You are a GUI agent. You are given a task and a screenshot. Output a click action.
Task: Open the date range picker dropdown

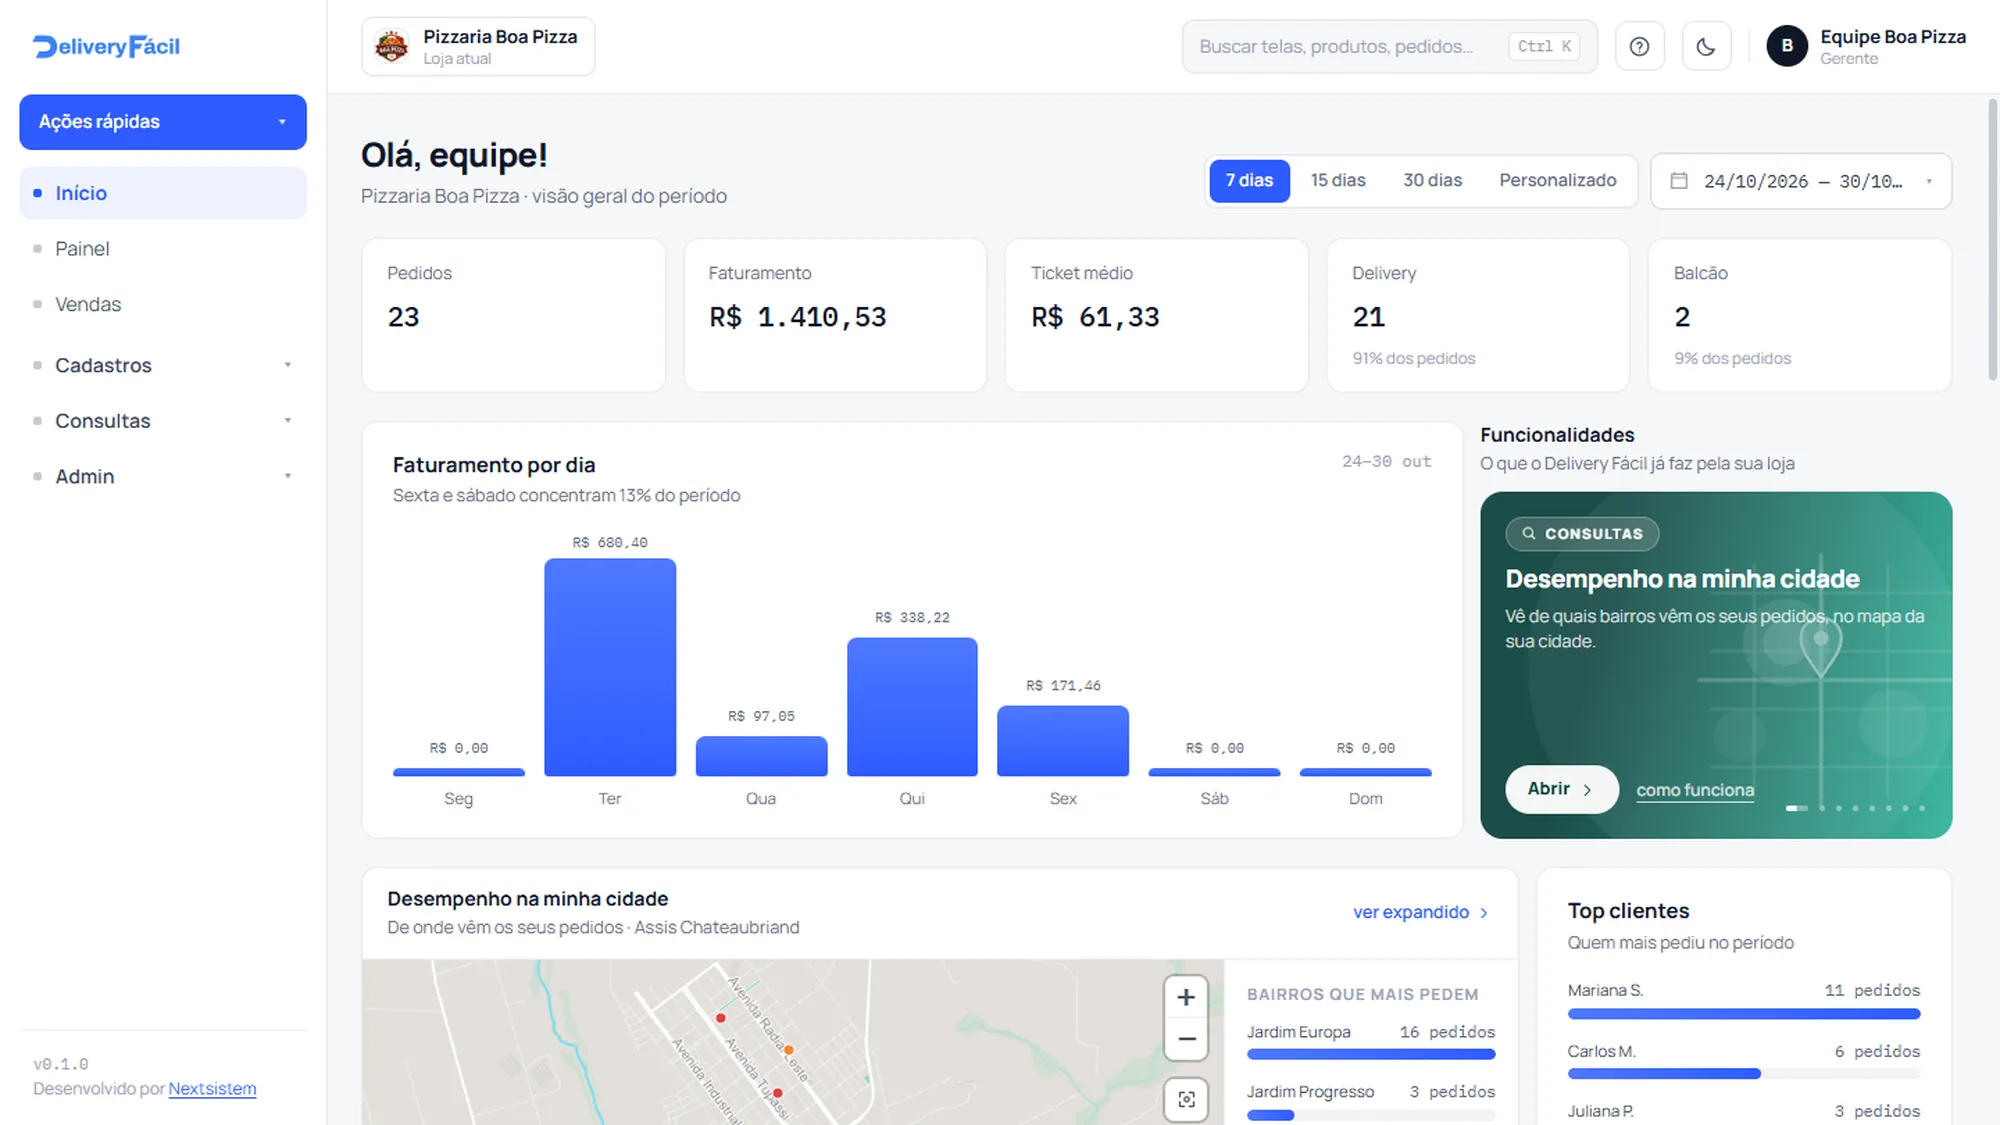pos(1800,181)
